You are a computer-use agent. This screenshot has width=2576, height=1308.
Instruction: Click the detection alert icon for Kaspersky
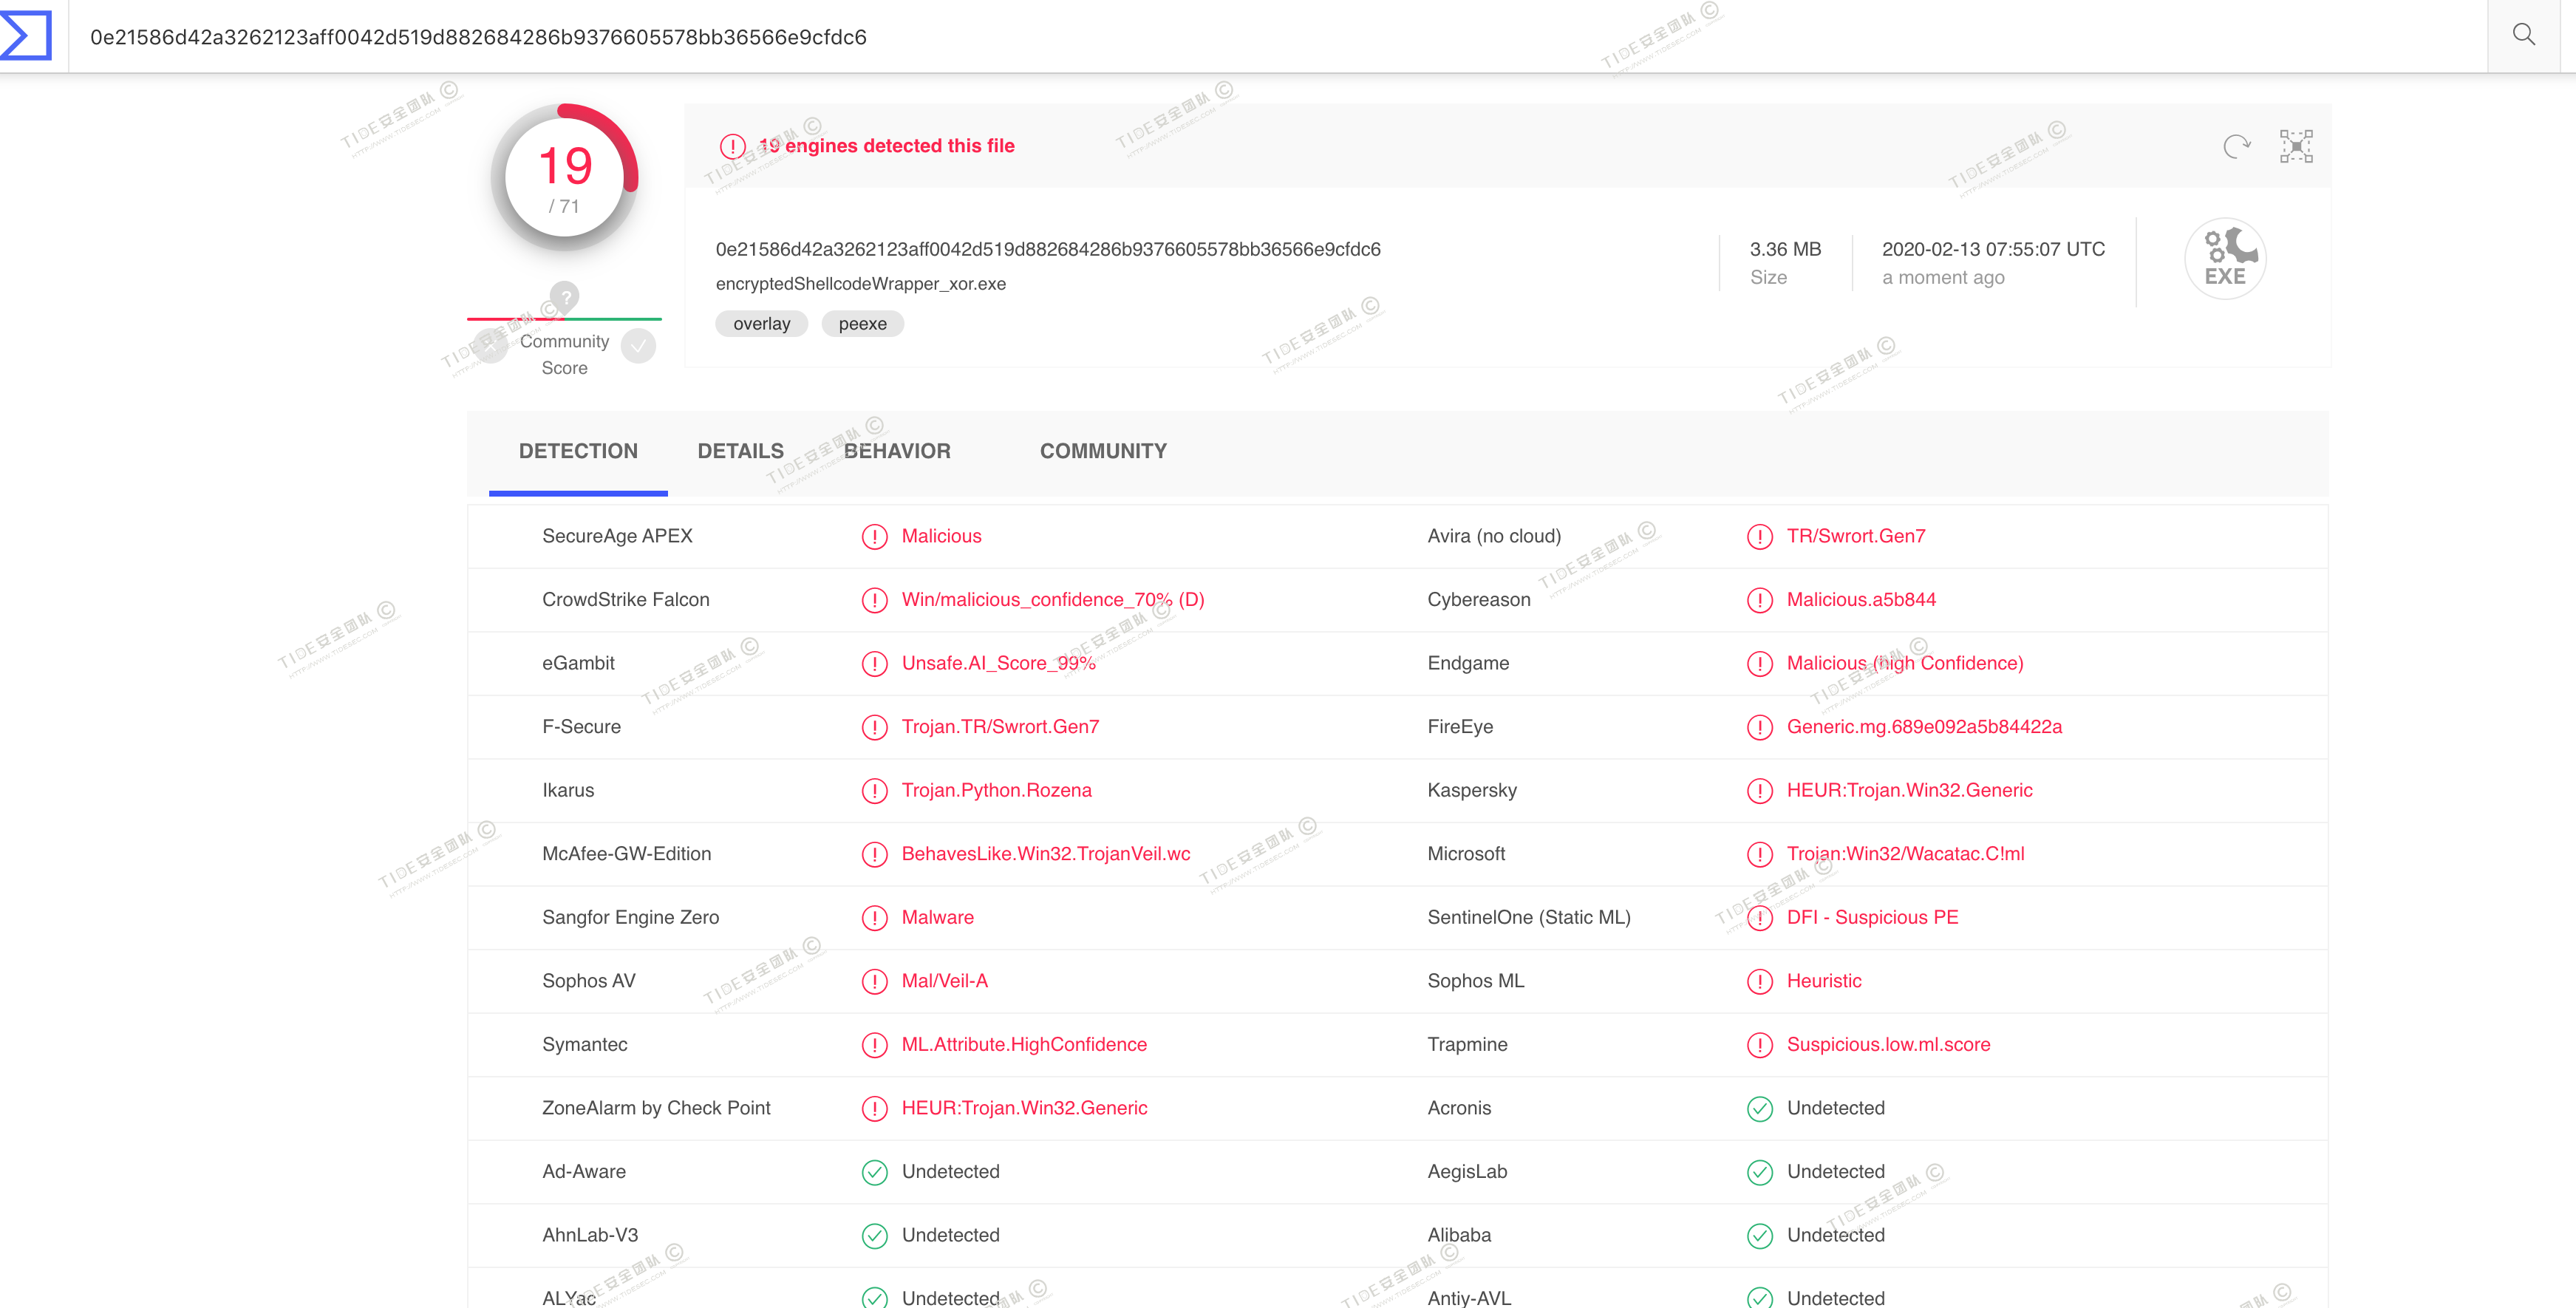pyautogui.click(x=1759, y=791)
